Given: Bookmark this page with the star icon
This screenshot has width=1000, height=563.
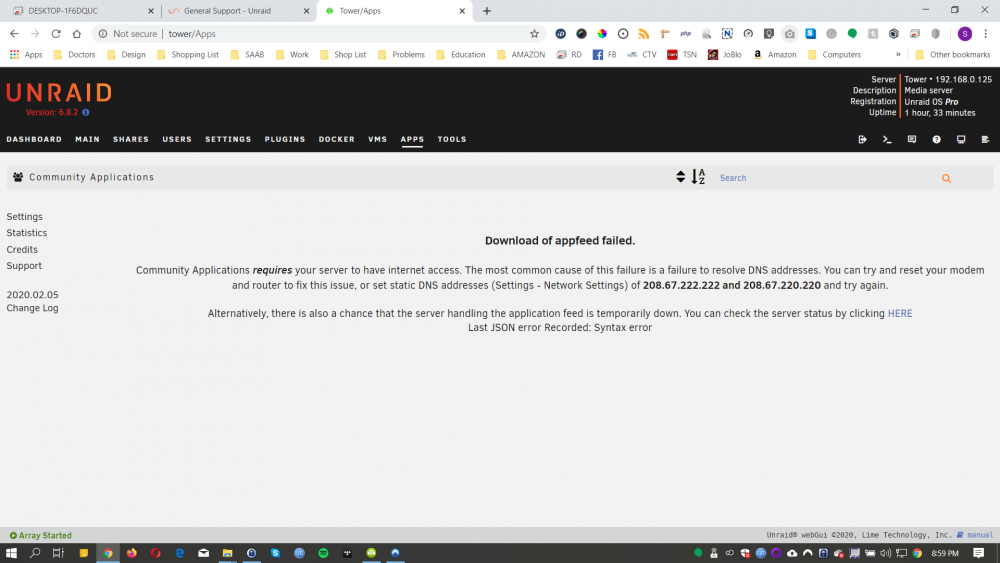Looking at the screenshot, I should tap(534, 34).
